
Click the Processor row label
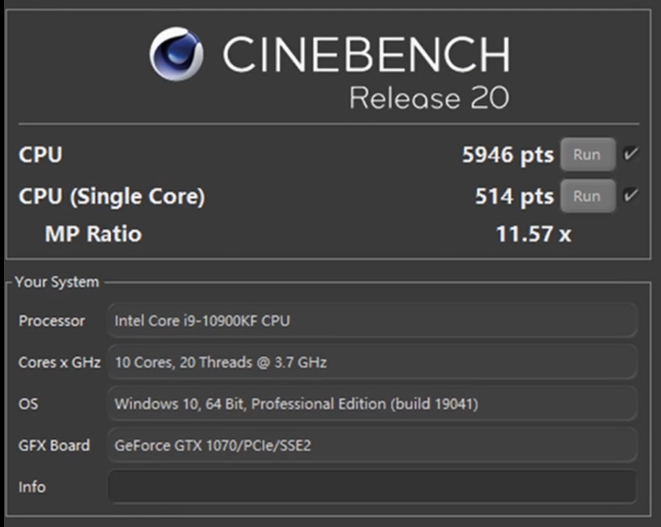coord(52,321)
